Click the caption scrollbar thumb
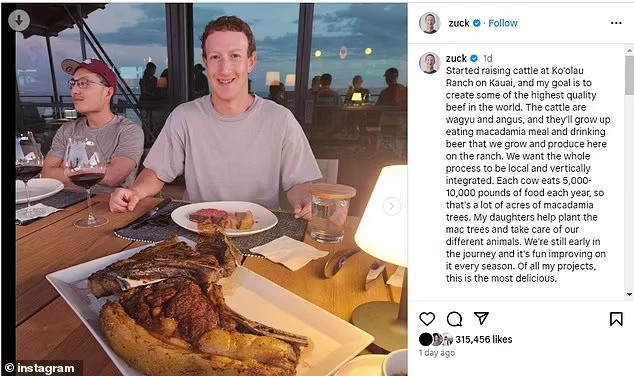 (x=629, y=75)
